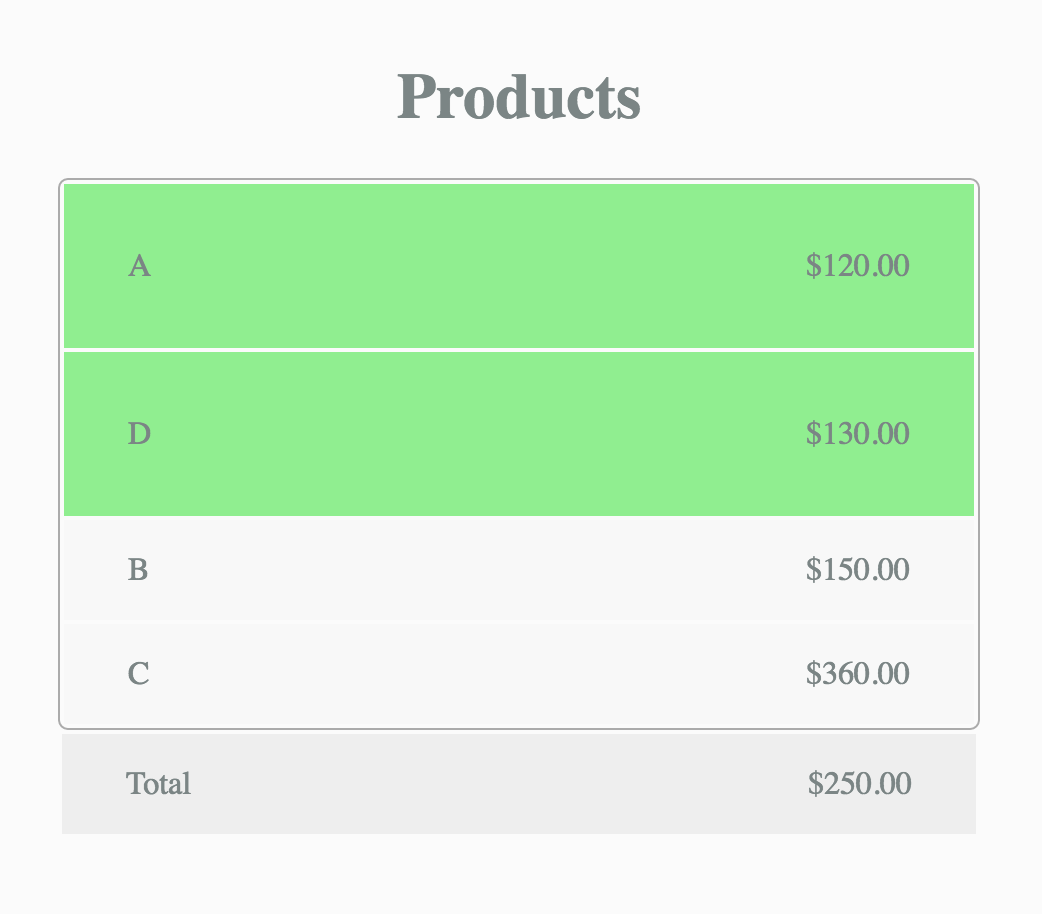The width and height of the screenshot is (1042, 914).
Task: Select the product B row
Action: click(x=519, y=570)
